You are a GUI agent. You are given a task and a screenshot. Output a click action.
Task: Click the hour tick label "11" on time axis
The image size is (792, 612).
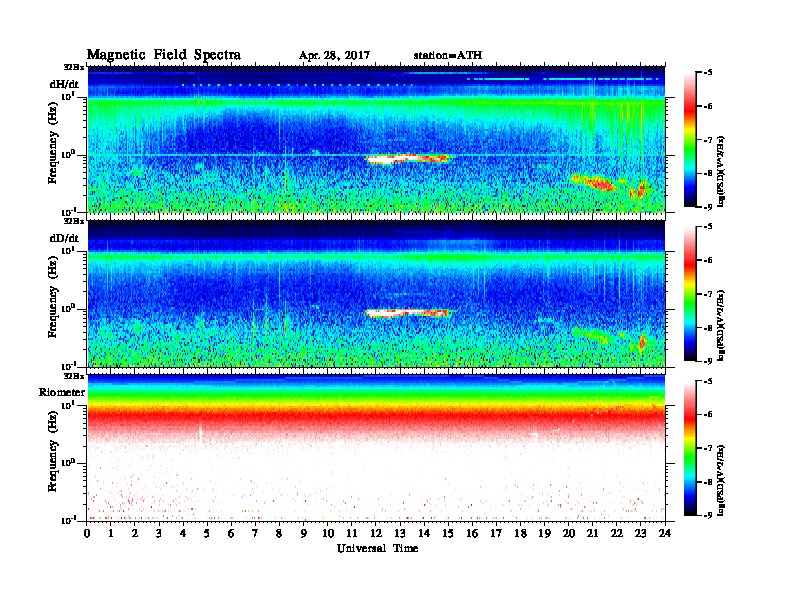352,533
